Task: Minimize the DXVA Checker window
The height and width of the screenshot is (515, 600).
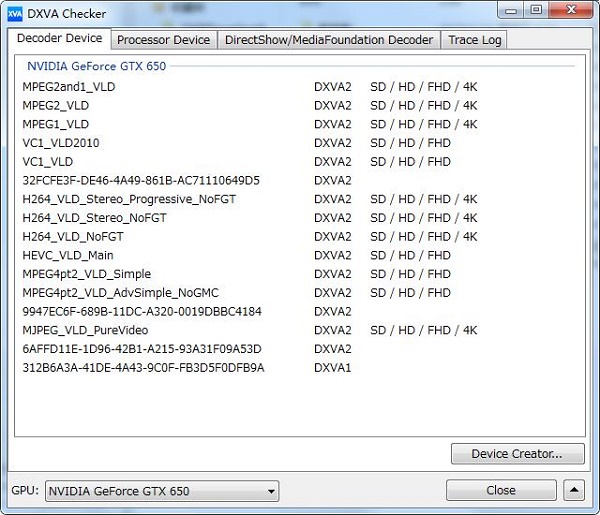Action: point(511,10)
